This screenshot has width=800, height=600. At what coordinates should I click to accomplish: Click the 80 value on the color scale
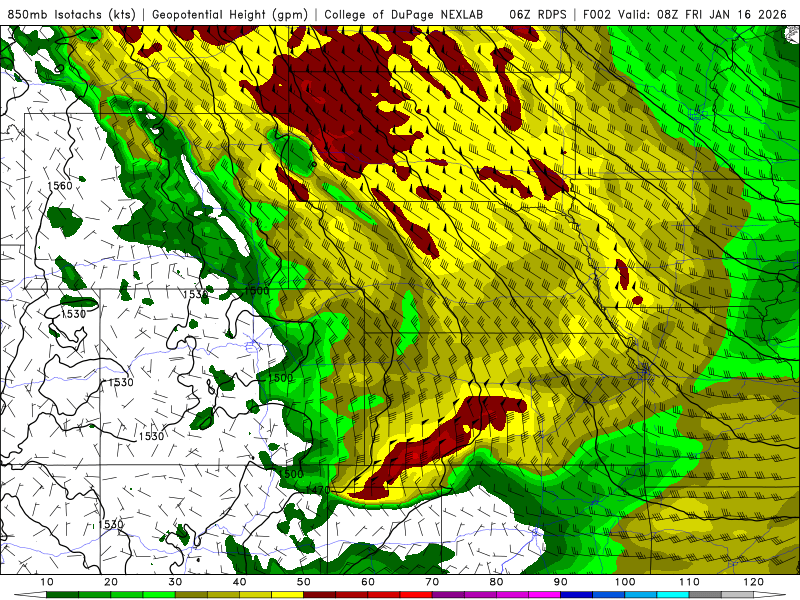tap(496, 582)
